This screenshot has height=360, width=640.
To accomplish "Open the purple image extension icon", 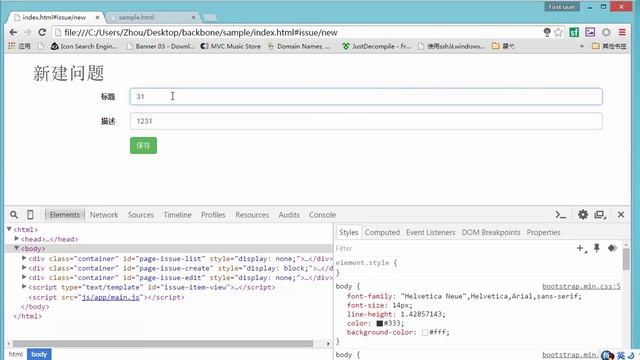I will tap(590, 32).
